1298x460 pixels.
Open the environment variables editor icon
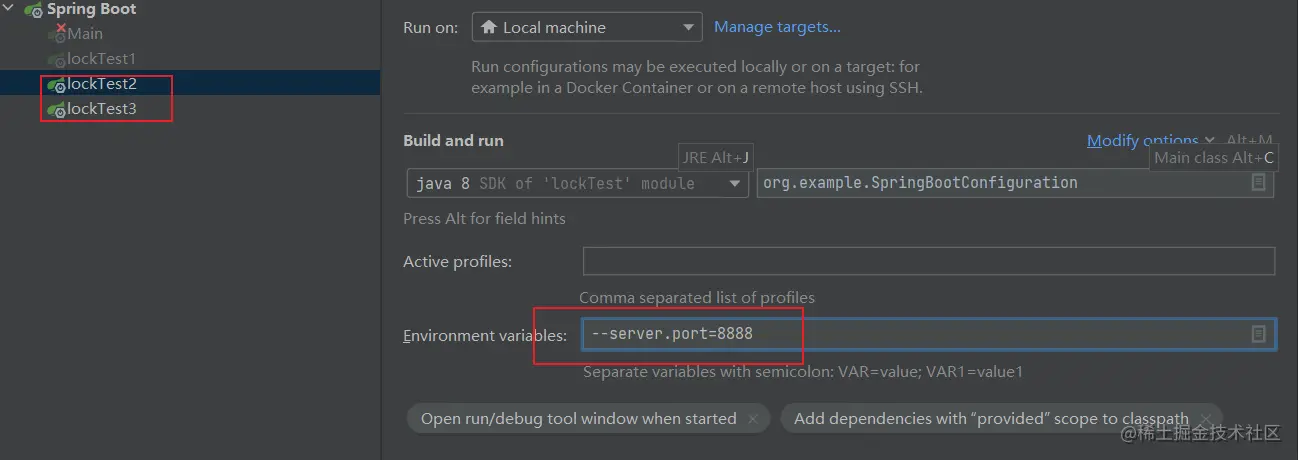[1258, 334]
